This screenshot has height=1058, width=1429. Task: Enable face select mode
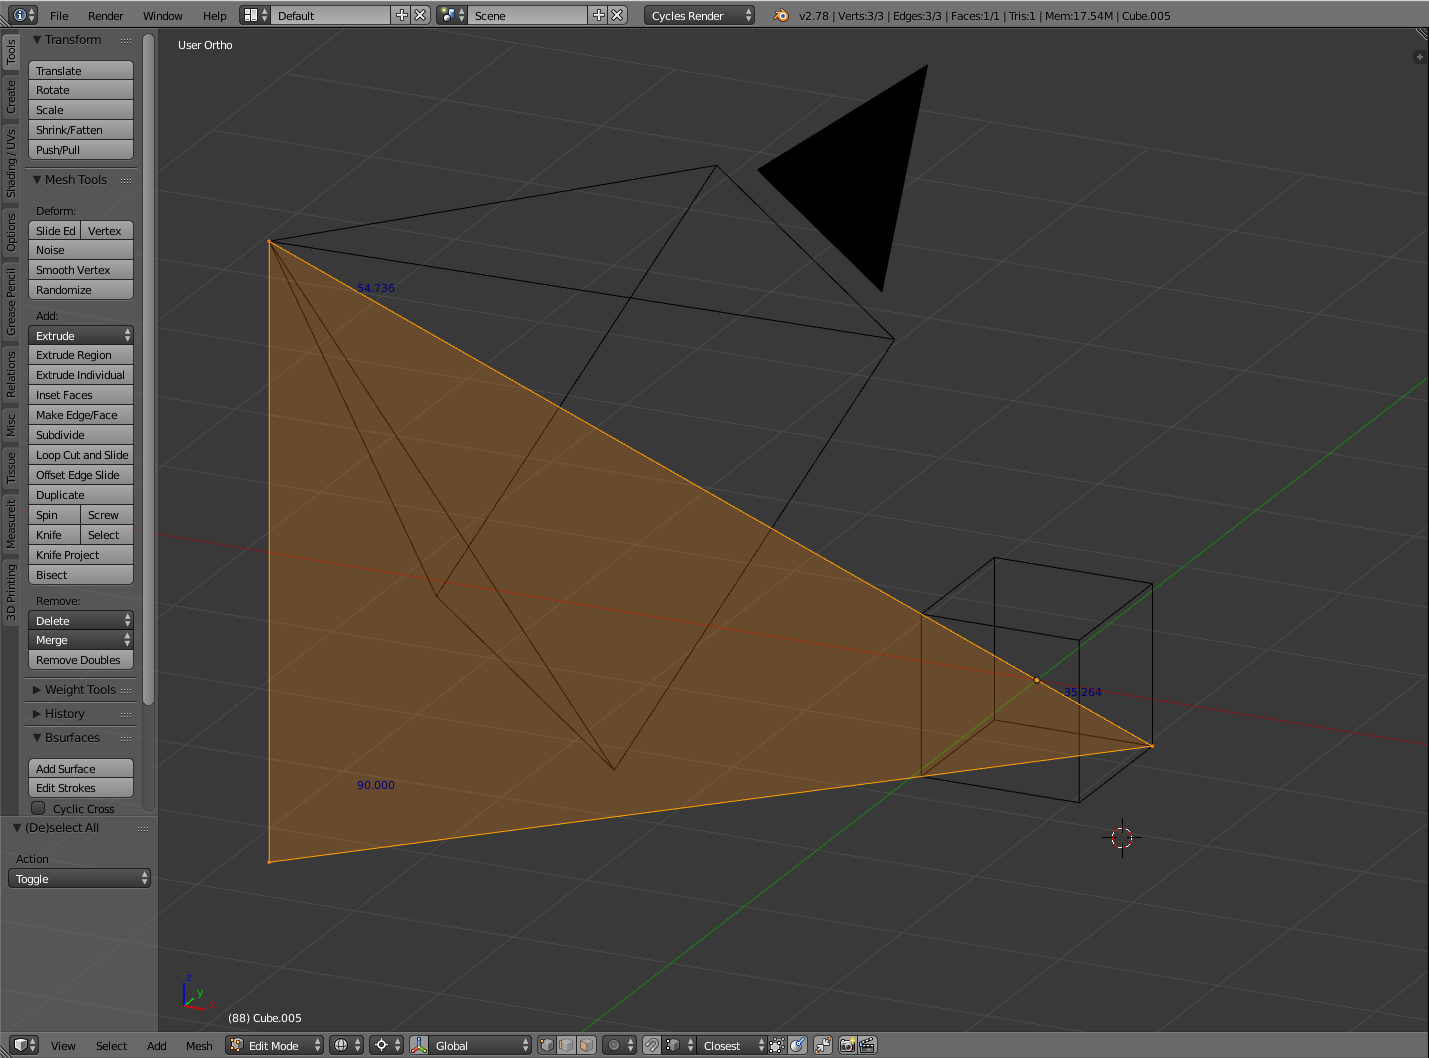point(586,1045)
